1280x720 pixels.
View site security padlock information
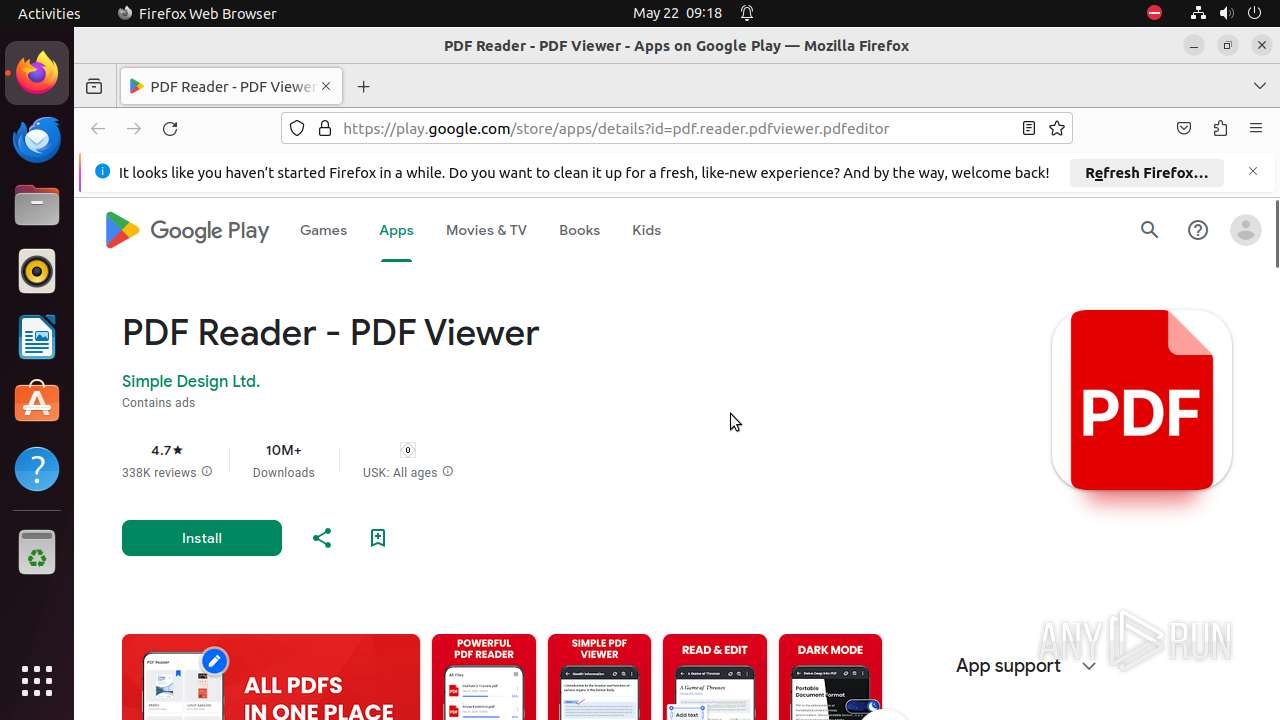click(324, 128)
